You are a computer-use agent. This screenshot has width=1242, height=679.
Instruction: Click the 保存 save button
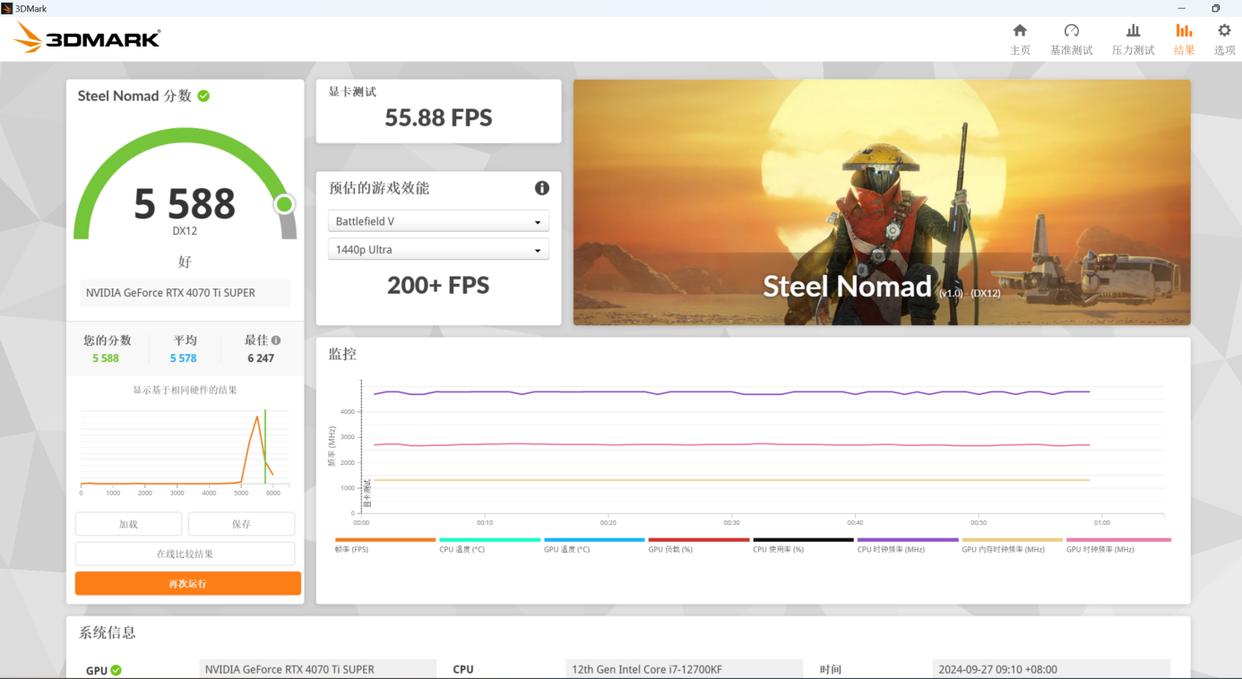[241, 524]
